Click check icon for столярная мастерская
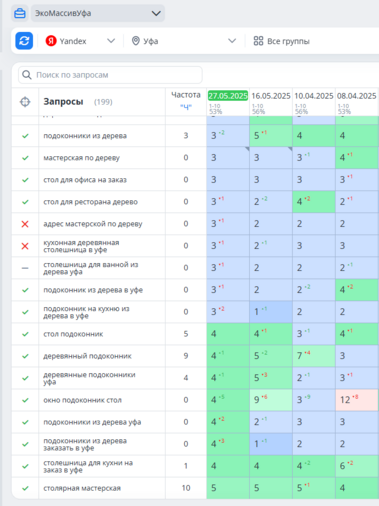 point(25,488)
